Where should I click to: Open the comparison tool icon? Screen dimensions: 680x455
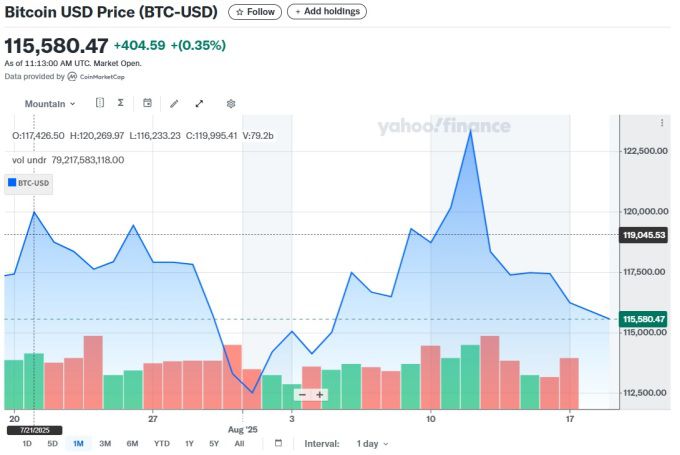pos(100,103)
